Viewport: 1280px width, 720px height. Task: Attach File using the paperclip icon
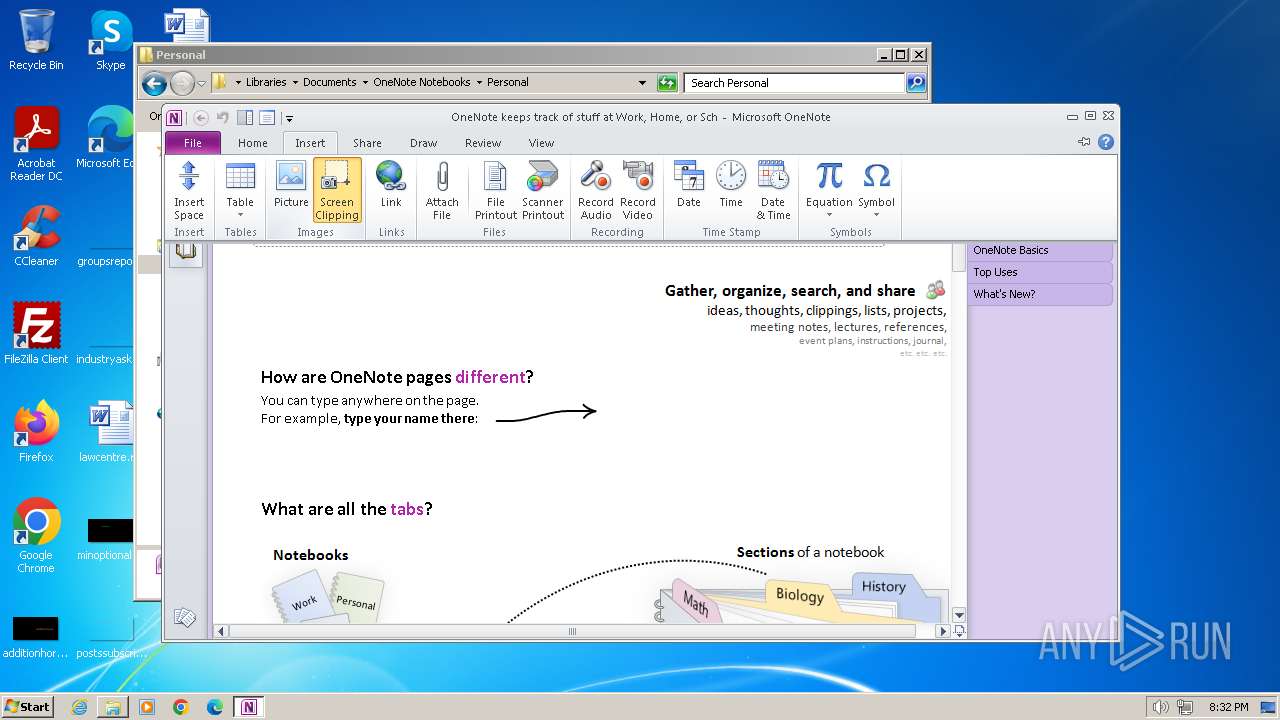point(442,190)
